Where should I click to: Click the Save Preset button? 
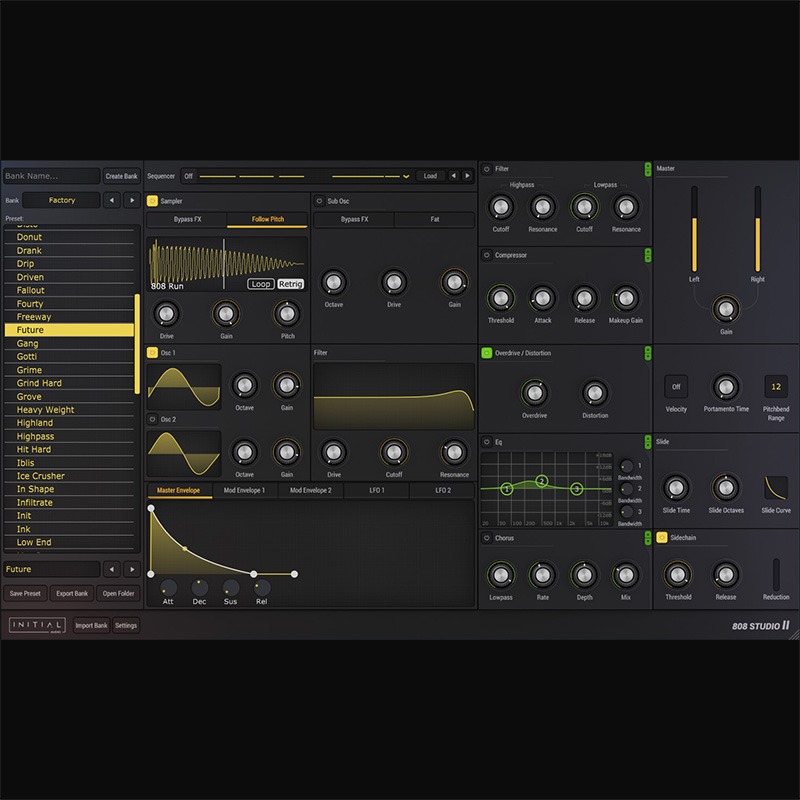(x=25, y=593)
